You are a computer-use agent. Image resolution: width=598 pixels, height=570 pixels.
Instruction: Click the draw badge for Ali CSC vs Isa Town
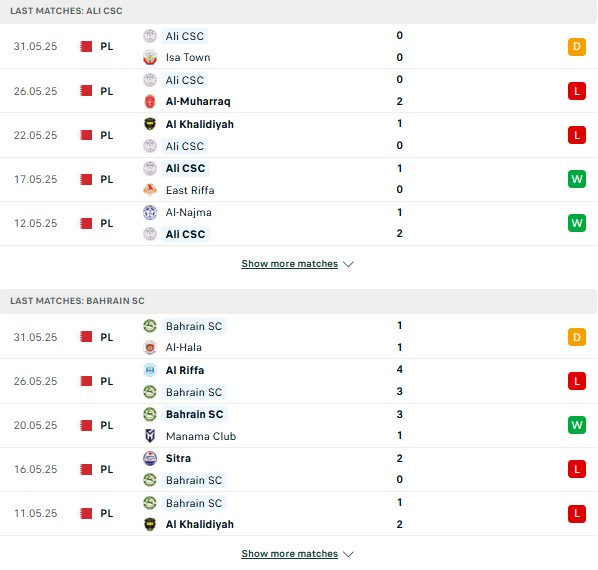(577, 47)
